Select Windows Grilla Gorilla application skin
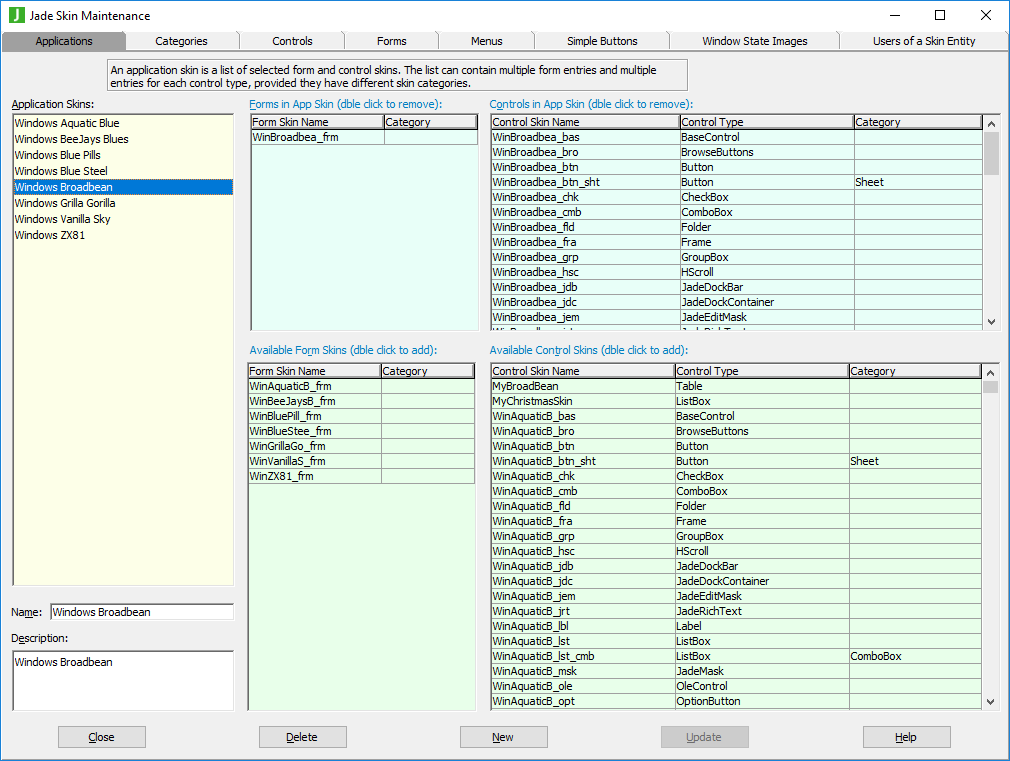The width and height of the screenshot is (1010, 761). (65, 203)
